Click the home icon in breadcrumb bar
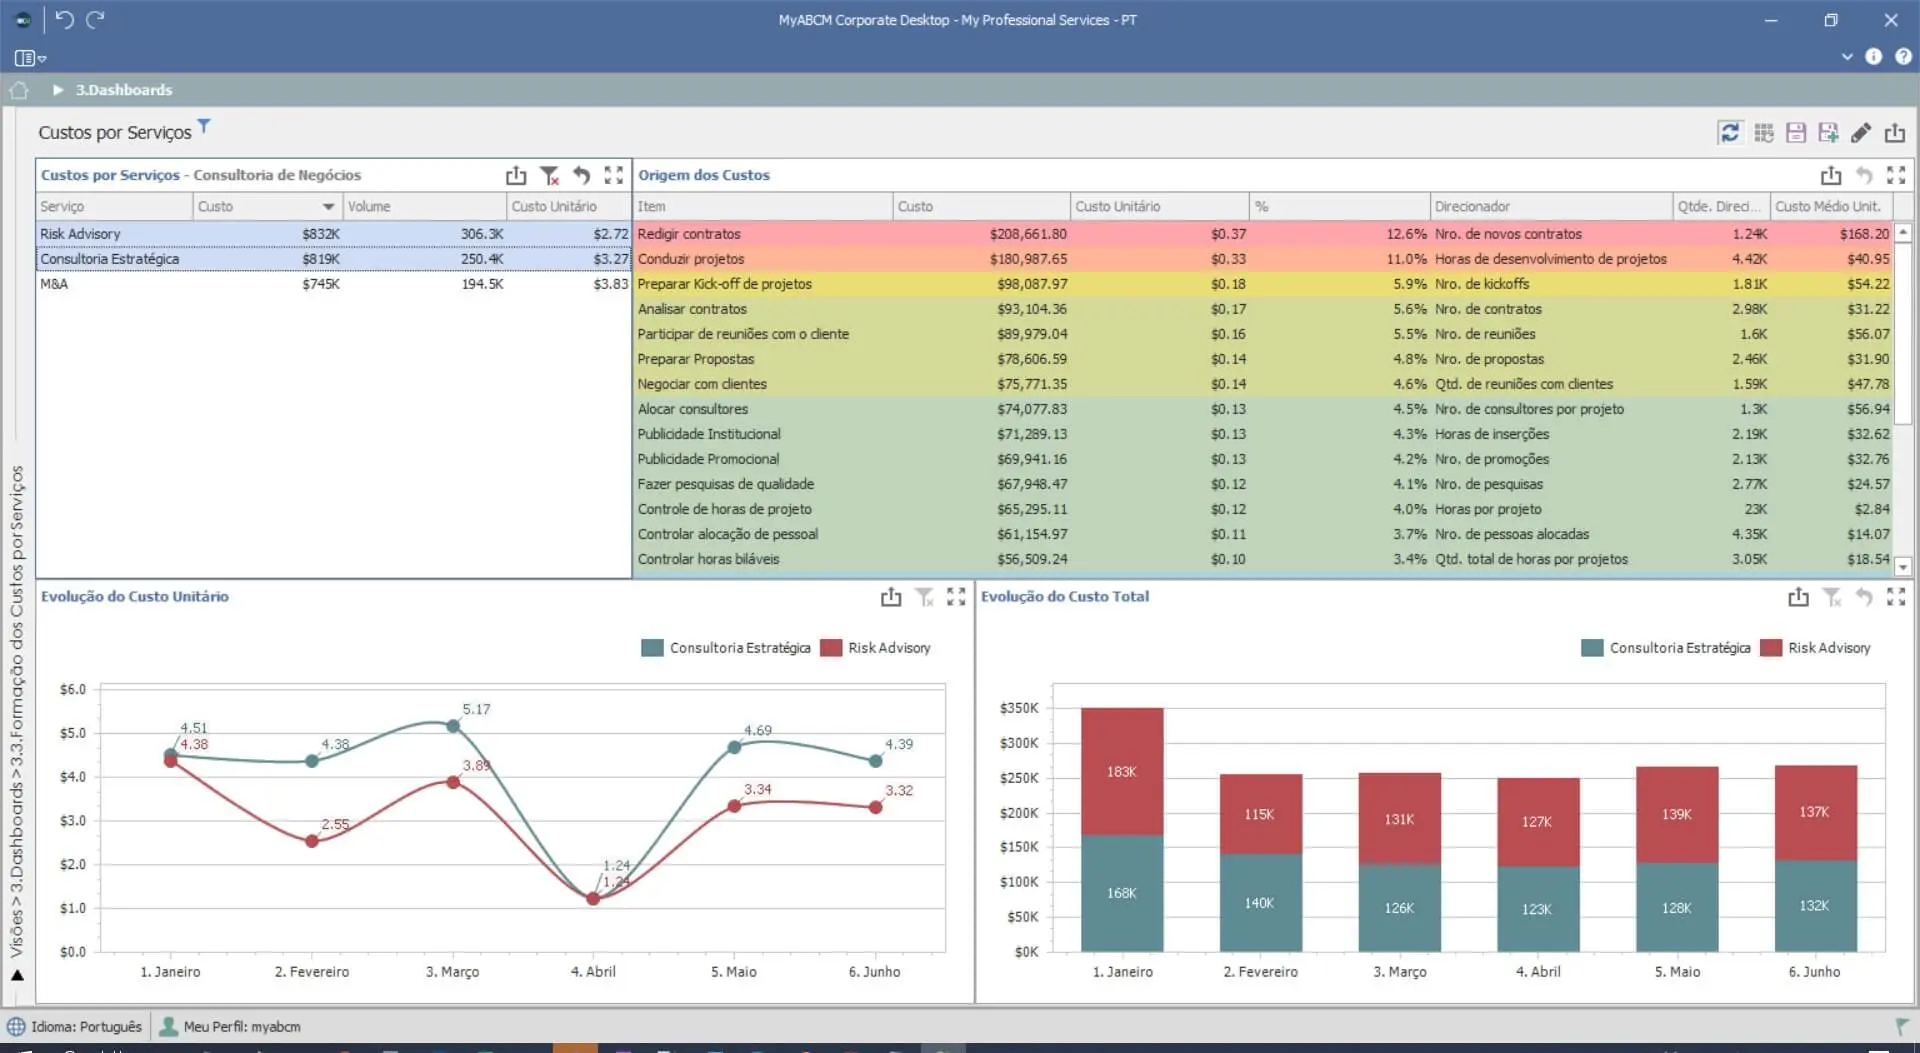Screen dimensions: 1920x1053 click(19, 90)
